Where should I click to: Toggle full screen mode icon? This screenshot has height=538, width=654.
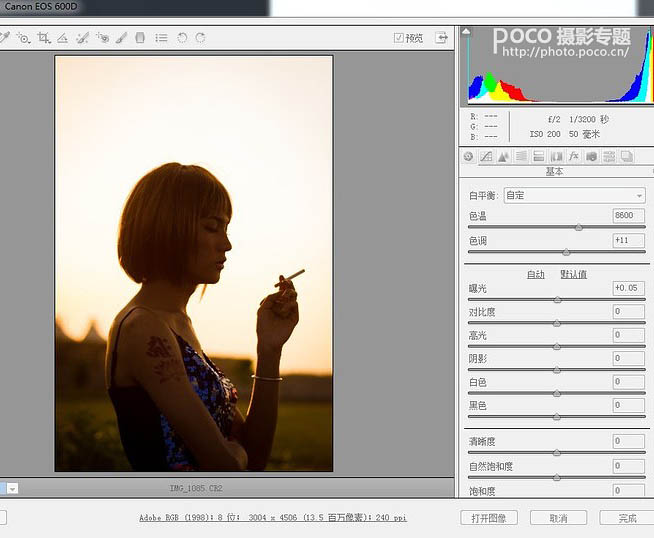[441, 38]
